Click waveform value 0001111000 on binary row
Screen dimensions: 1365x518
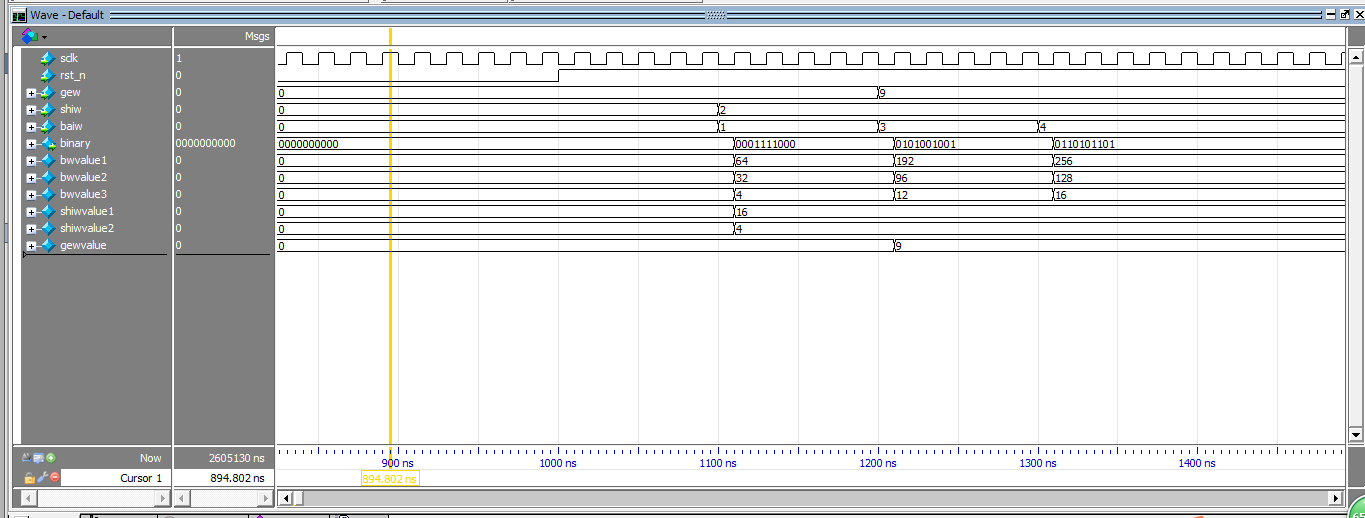(x=765, y=144)
